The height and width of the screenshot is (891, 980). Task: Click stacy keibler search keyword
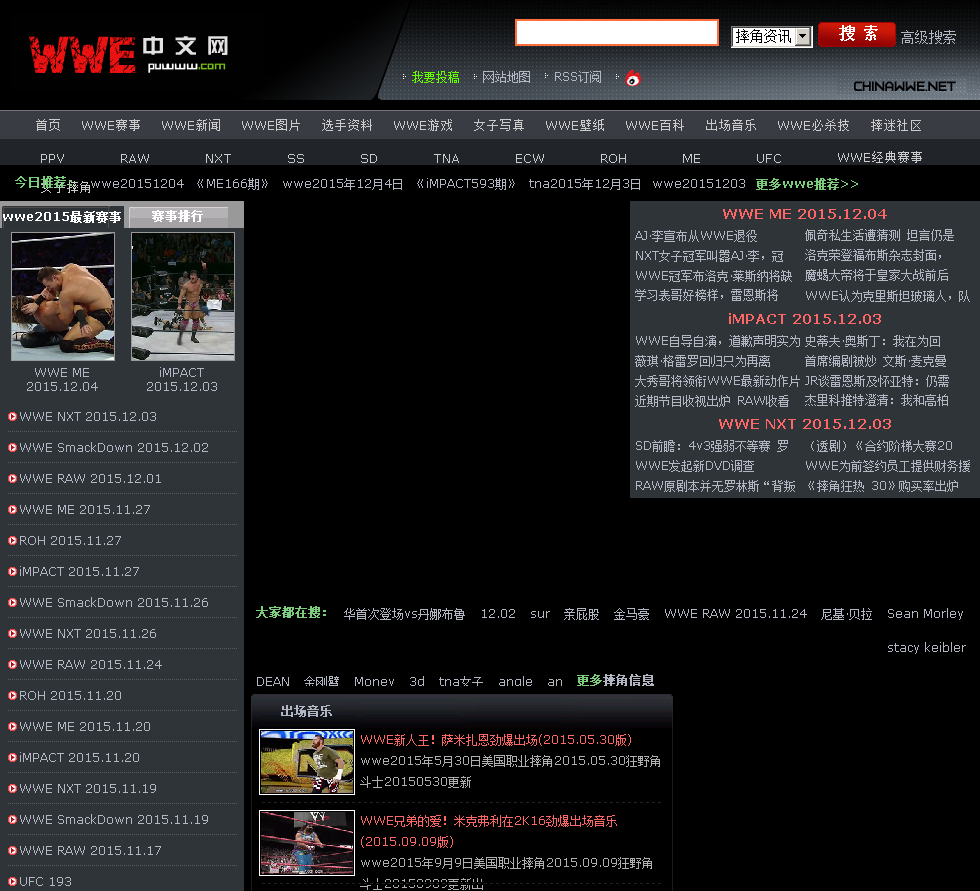tap(926, 647)
